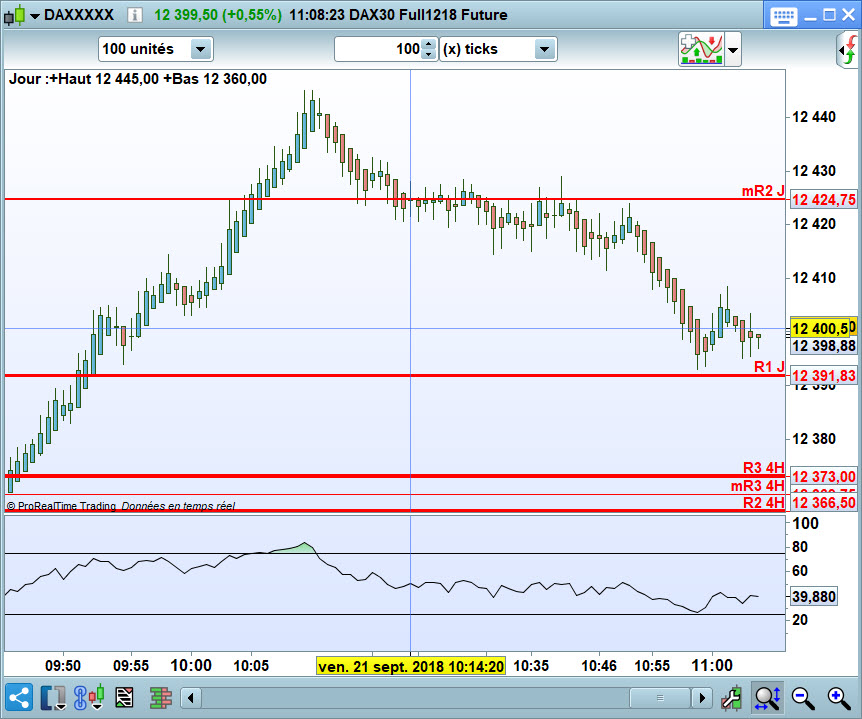The width and height of the screenshot is (862, 719).
Task: Expand the indicator list dropdown arrow
Action: point(733,49)
